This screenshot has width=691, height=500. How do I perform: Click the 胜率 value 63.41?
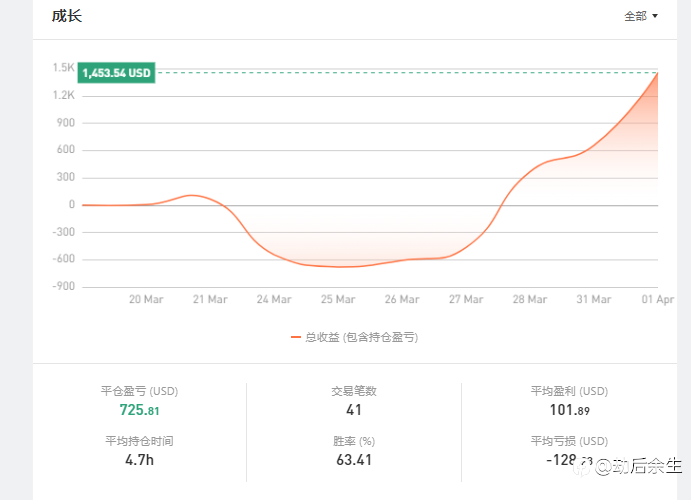[353, 460]
